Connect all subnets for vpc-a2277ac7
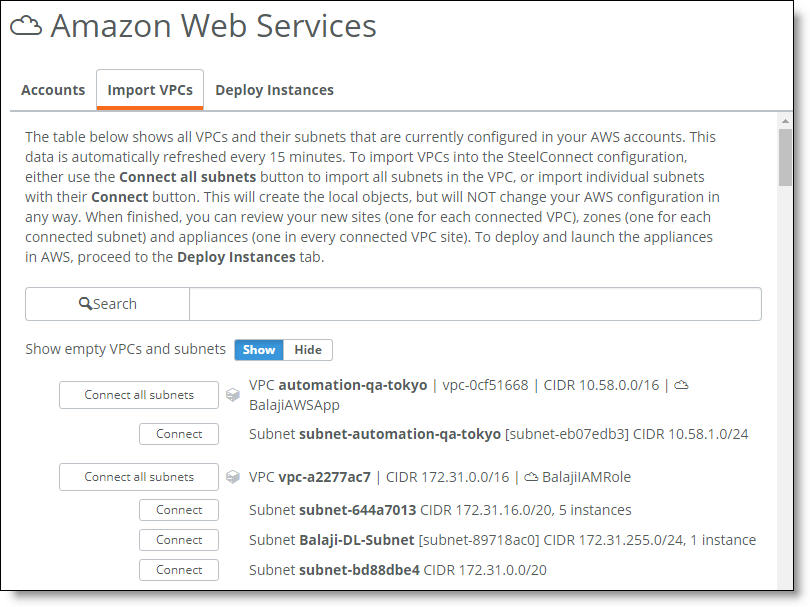 [139, 477]
